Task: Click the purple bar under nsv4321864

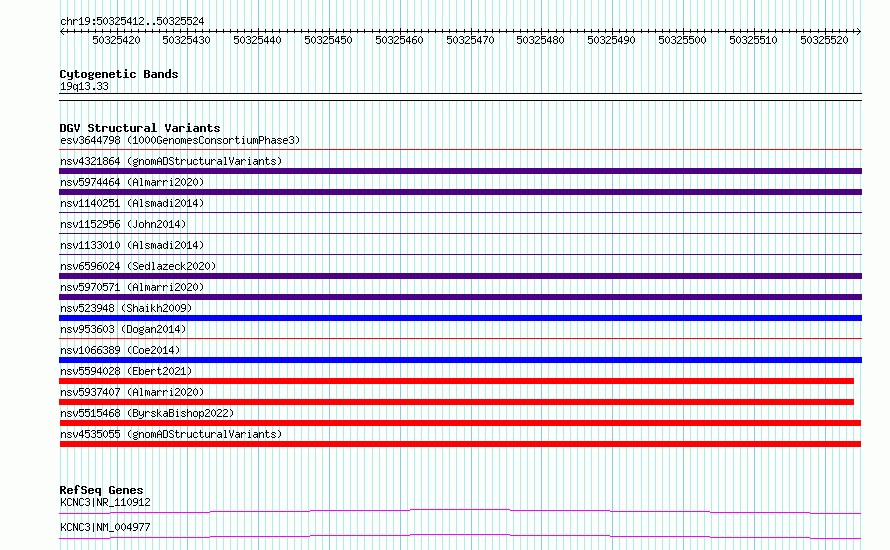Action: coord(460,171)
